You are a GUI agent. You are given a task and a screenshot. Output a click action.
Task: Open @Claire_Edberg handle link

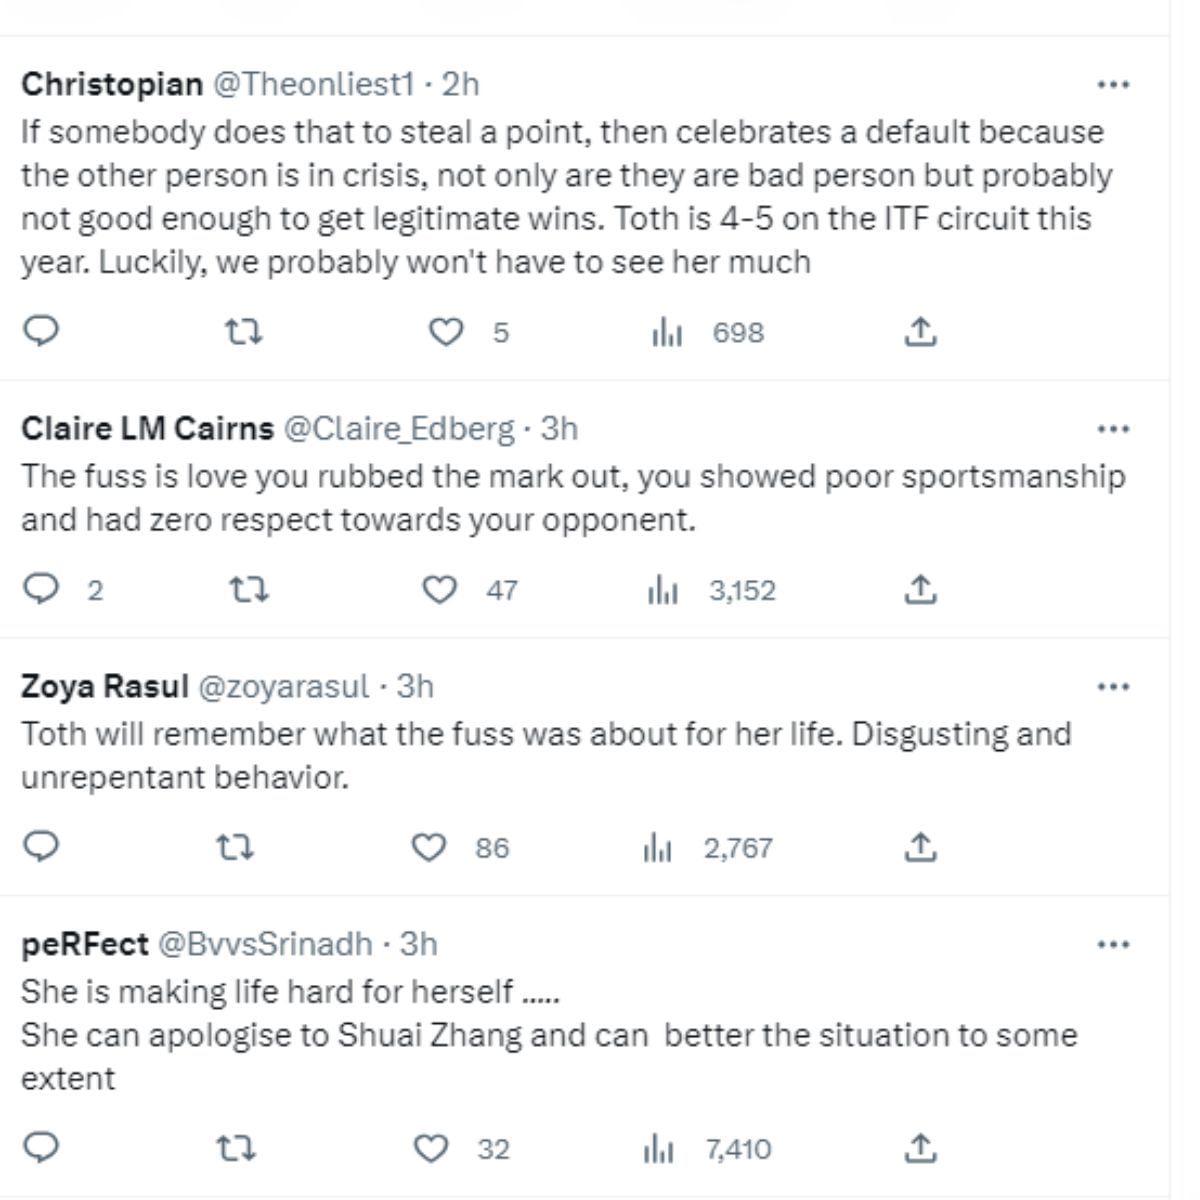pyautogui.click(x=399, y=429)
